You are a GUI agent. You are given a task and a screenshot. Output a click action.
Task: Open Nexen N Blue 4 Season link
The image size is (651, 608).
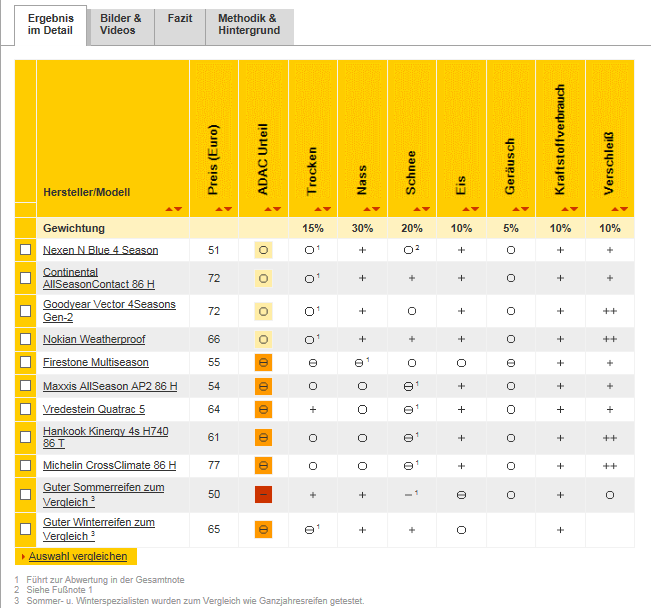click(100, 250)
